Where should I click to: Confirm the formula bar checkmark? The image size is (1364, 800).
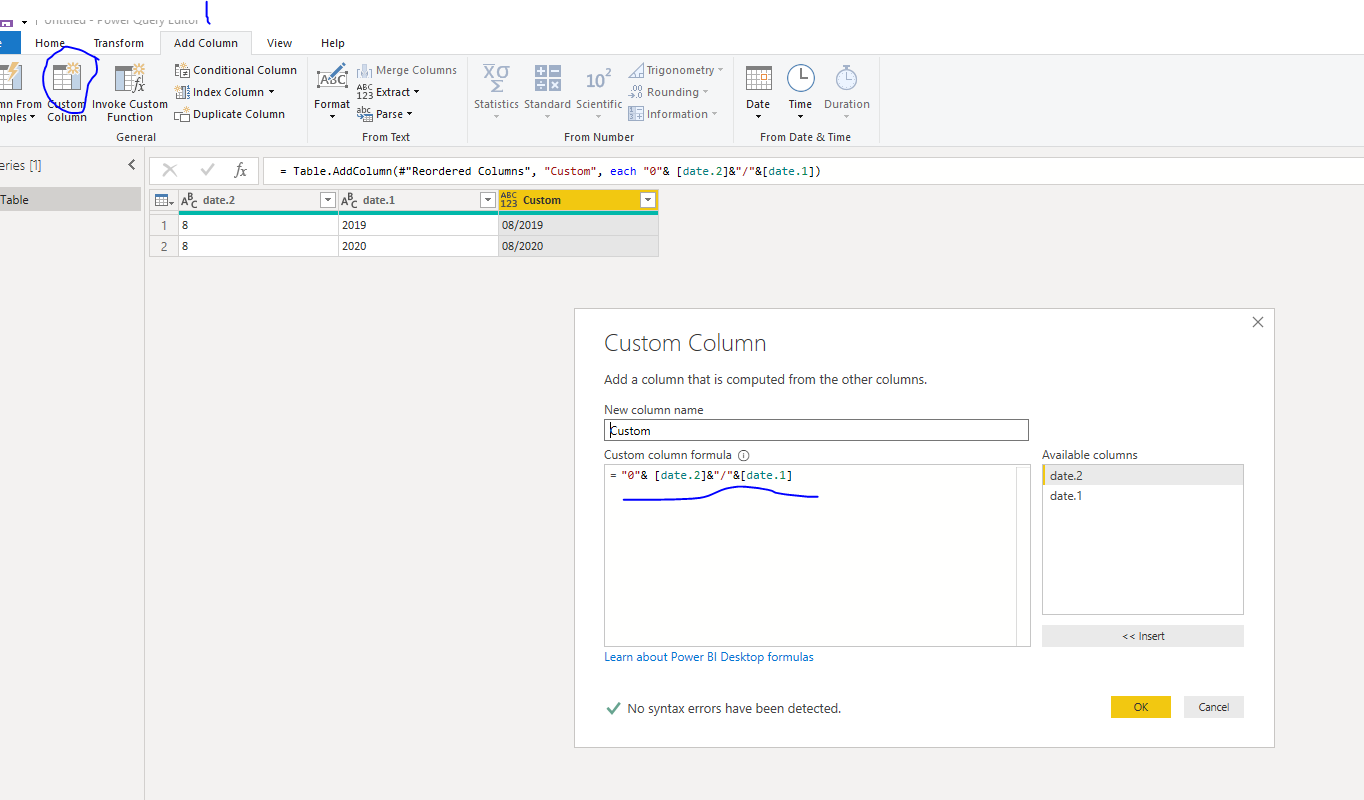207,171
